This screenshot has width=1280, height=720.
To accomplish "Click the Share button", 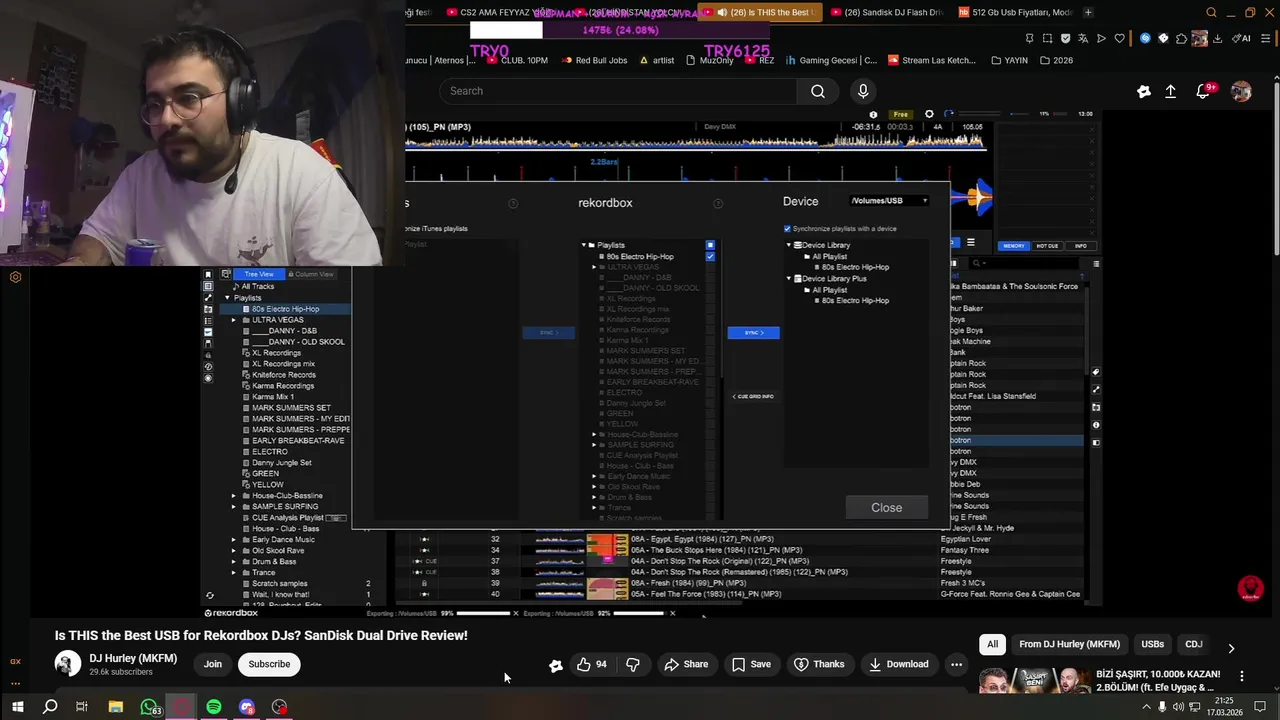I will click(686, 664).
